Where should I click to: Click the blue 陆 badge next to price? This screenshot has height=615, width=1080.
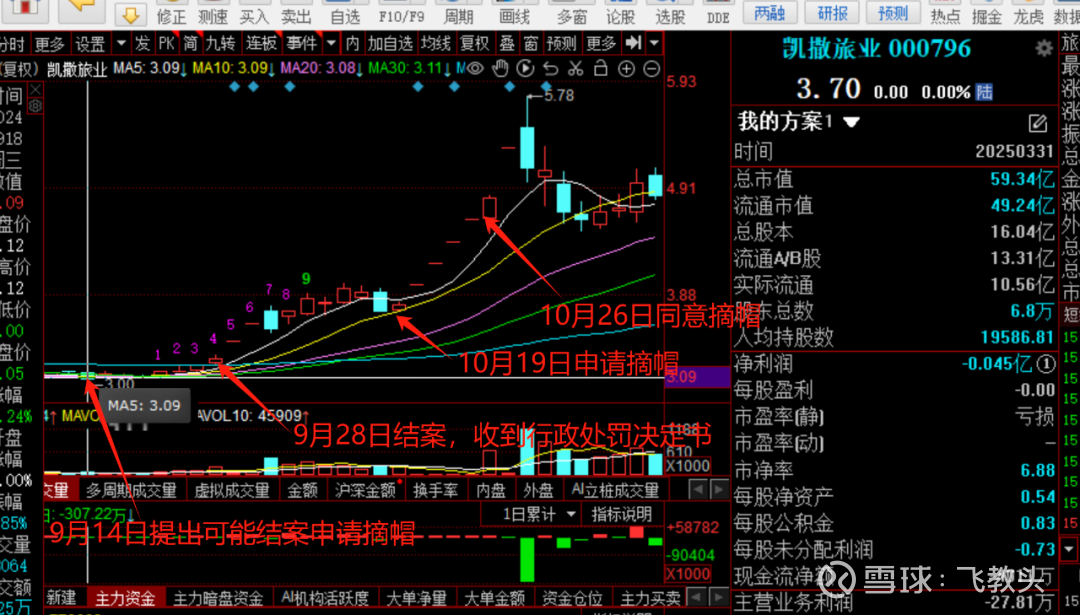(984, 92)
